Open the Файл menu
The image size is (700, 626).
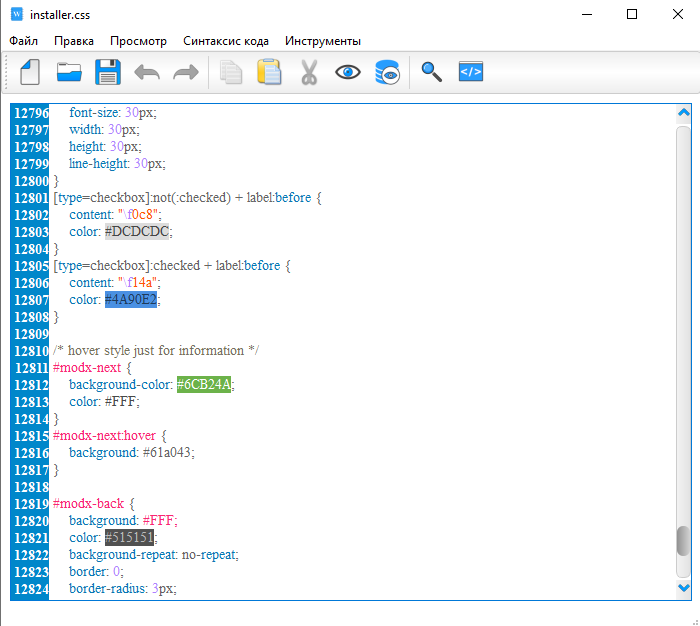[x=23, y=41]
